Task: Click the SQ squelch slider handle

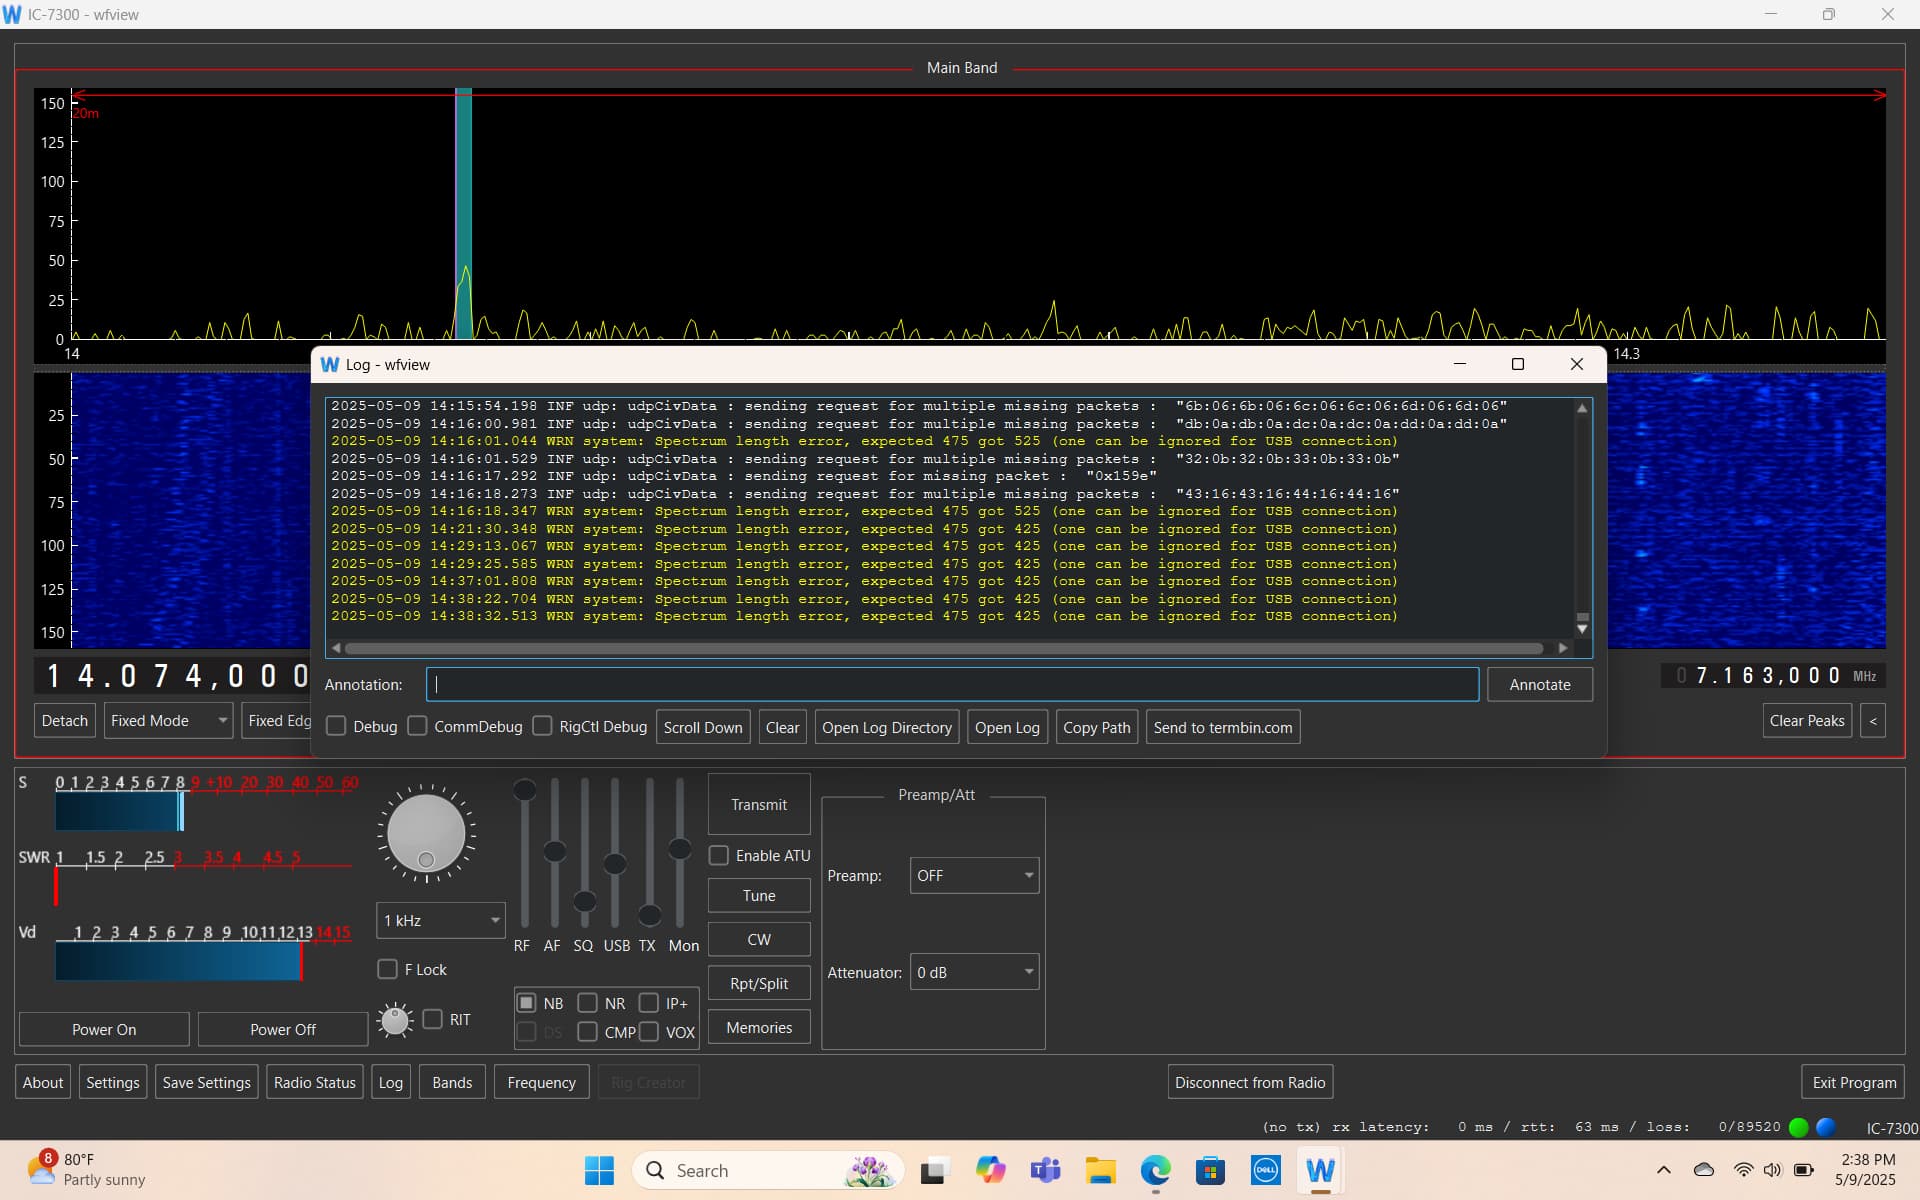Action: [585, 901]
